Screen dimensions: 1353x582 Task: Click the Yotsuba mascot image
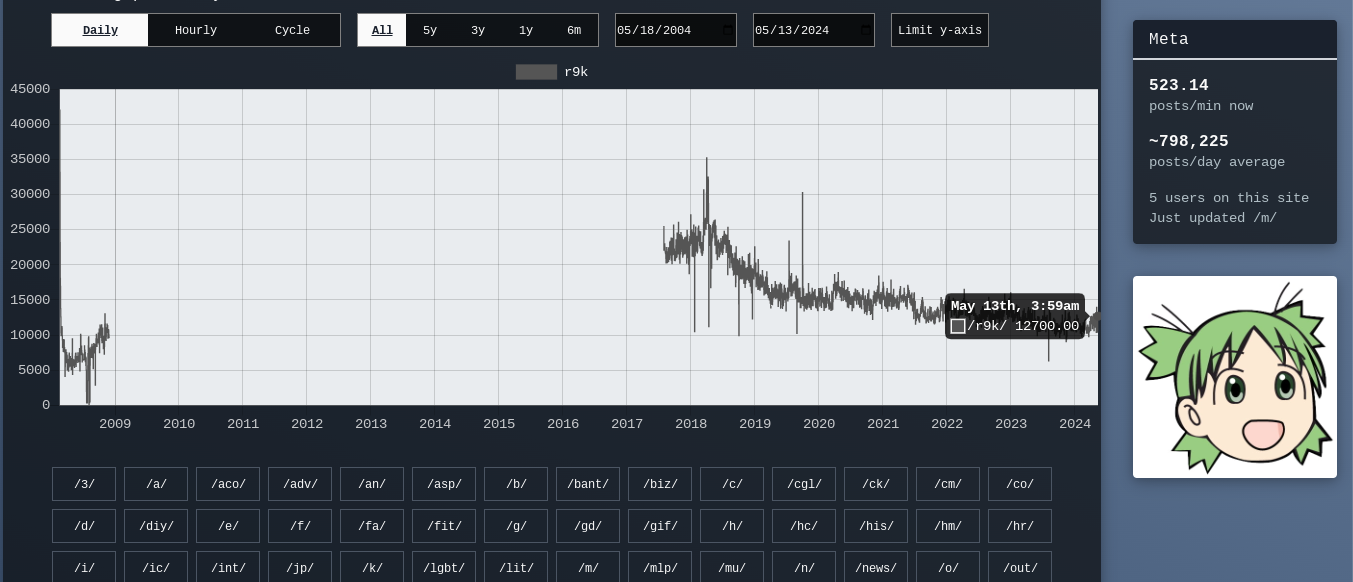1234,377
